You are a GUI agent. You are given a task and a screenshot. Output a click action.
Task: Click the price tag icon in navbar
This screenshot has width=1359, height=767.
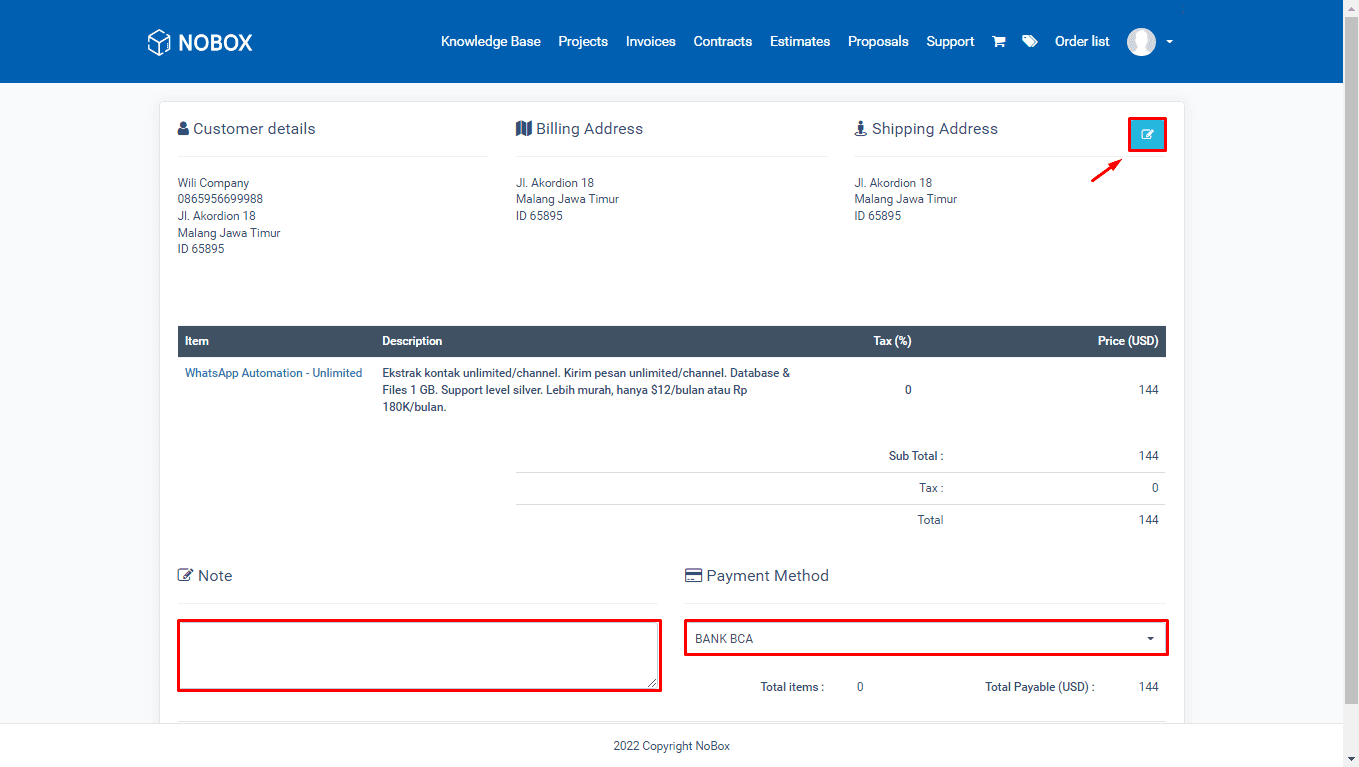pos(1029,41)
